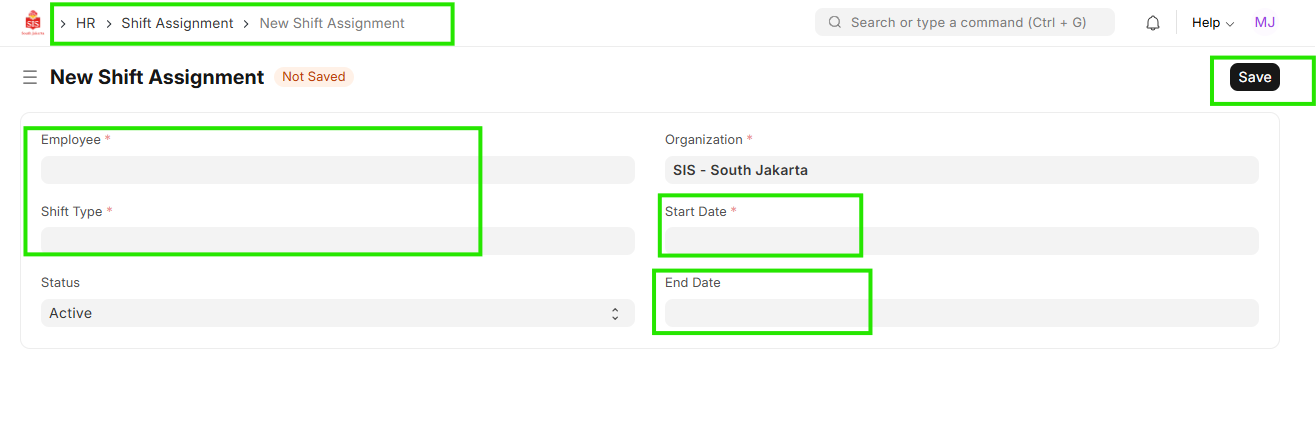Open the MJ user avatar menu

pos(1264,22)
